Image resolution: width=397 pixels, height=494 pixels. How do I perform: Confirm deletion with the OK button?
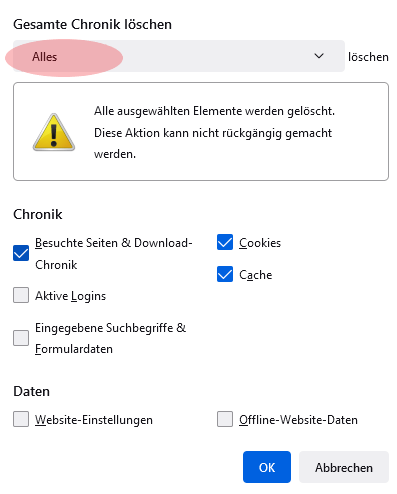267,467
